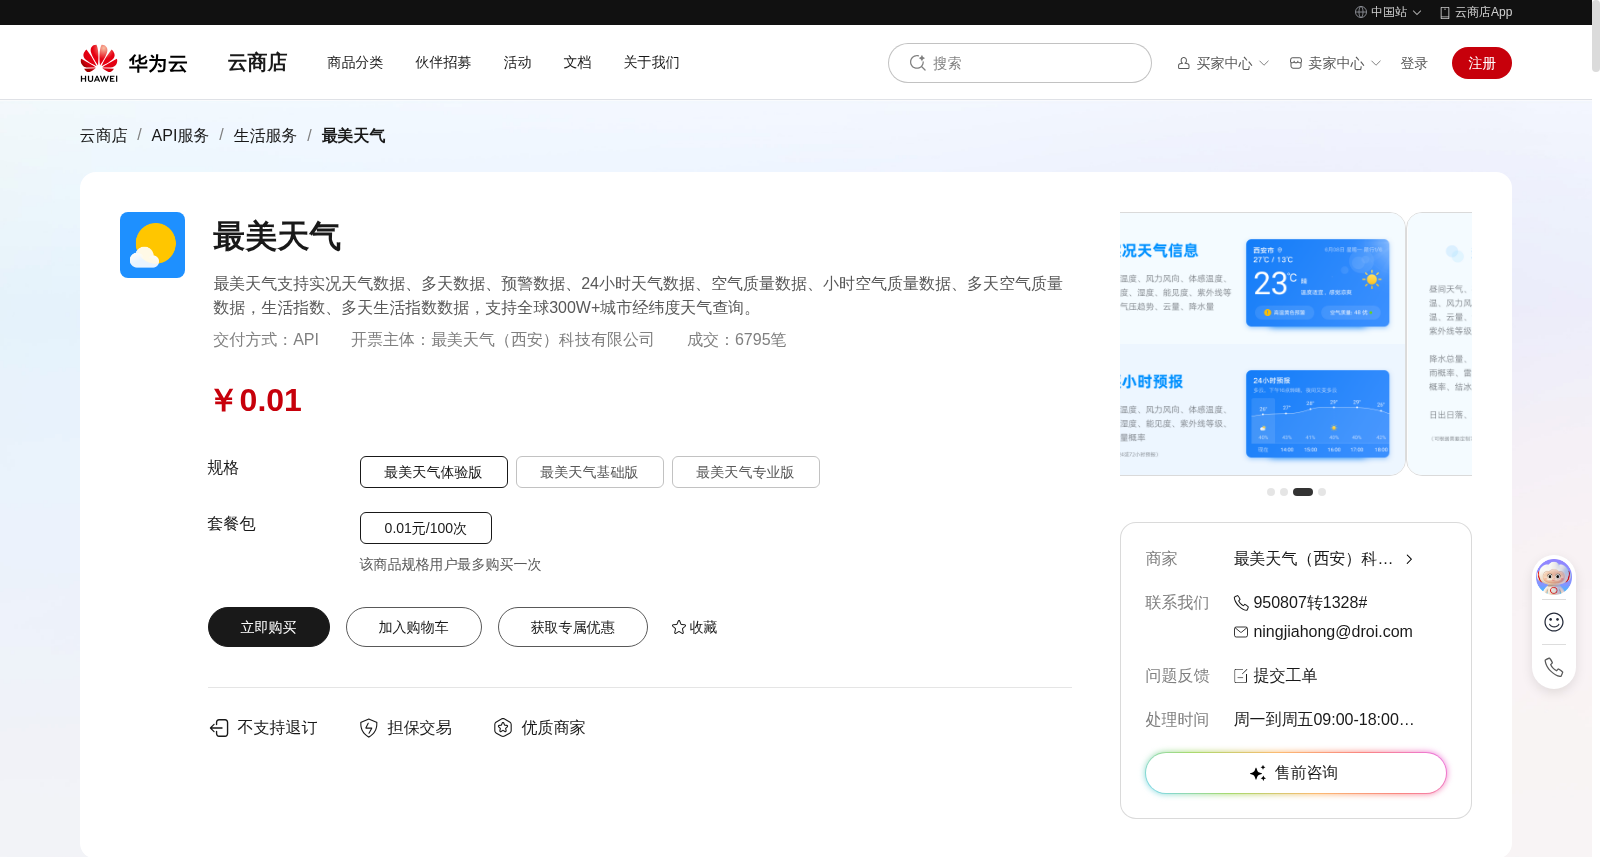Click the smiley feedback icon on the sidebar

pos(1554,622)
